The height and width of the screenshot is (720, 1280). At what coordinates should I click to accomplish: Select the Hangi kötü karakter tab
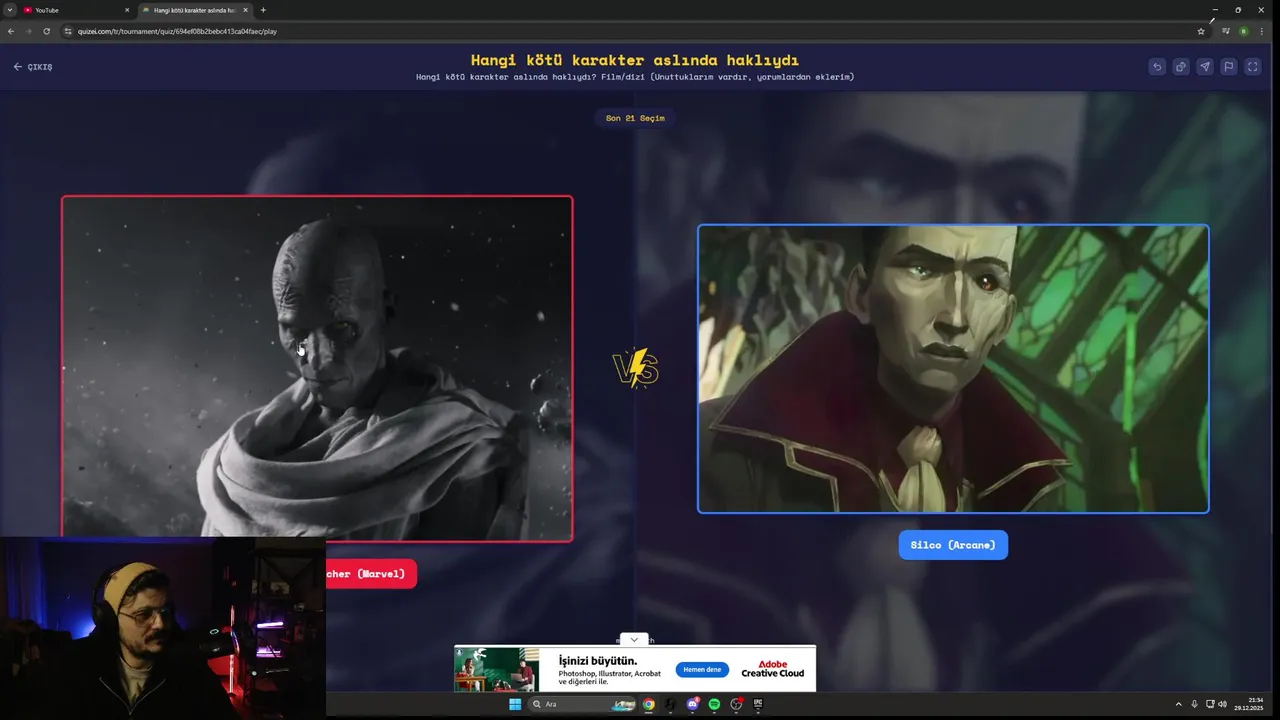(194, 10)
